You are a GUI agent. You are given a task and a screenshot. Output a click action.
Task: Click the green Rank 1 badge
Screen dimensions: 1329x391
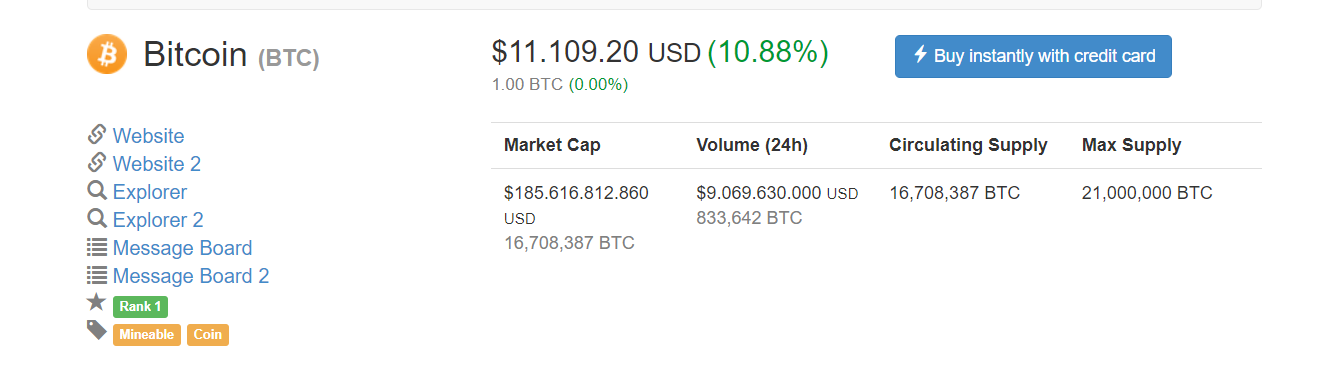click(x=140, y=307)
